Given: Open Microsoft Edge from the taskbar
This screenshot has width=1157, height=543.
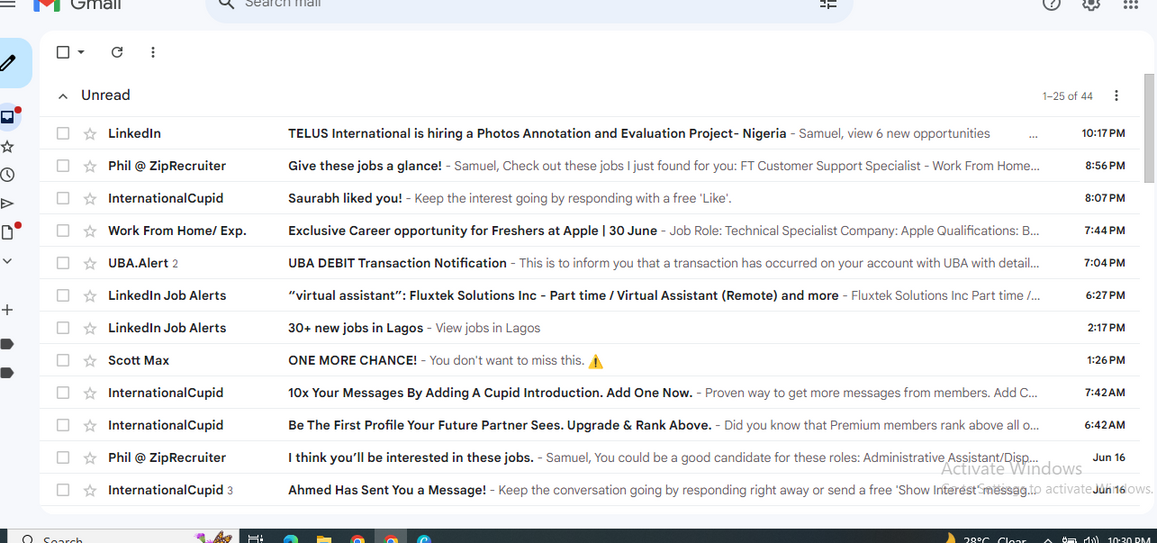Looking at the screenshot, I should point(290,539).
